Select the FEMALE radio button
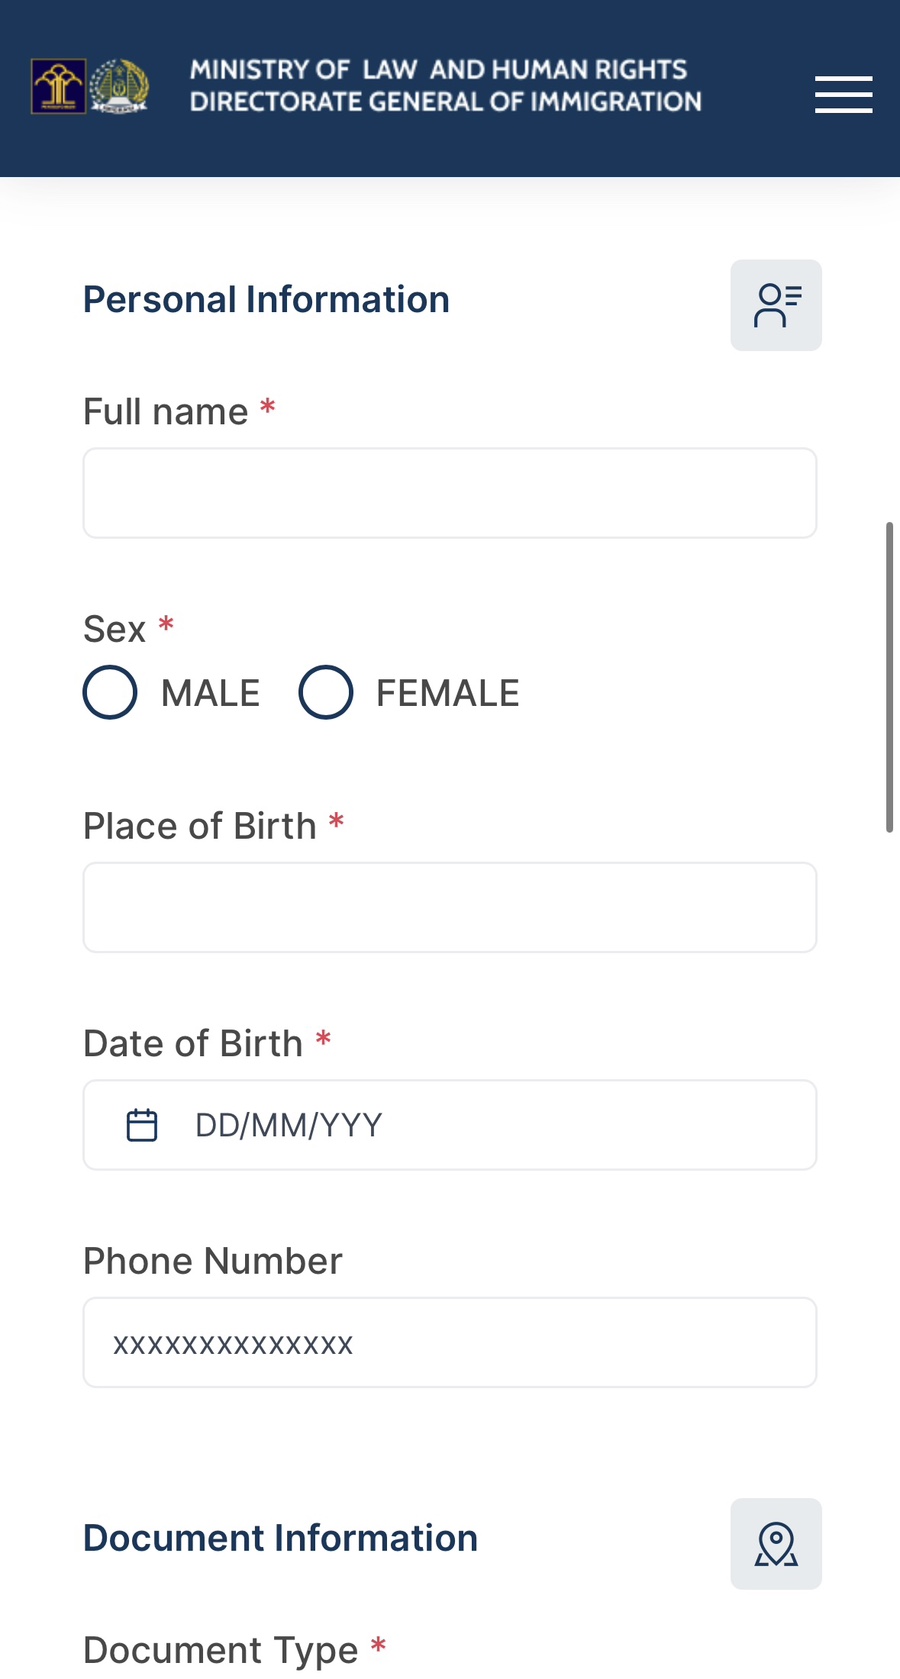This screenshot has width=900, height=1679. tap(326, 692)
